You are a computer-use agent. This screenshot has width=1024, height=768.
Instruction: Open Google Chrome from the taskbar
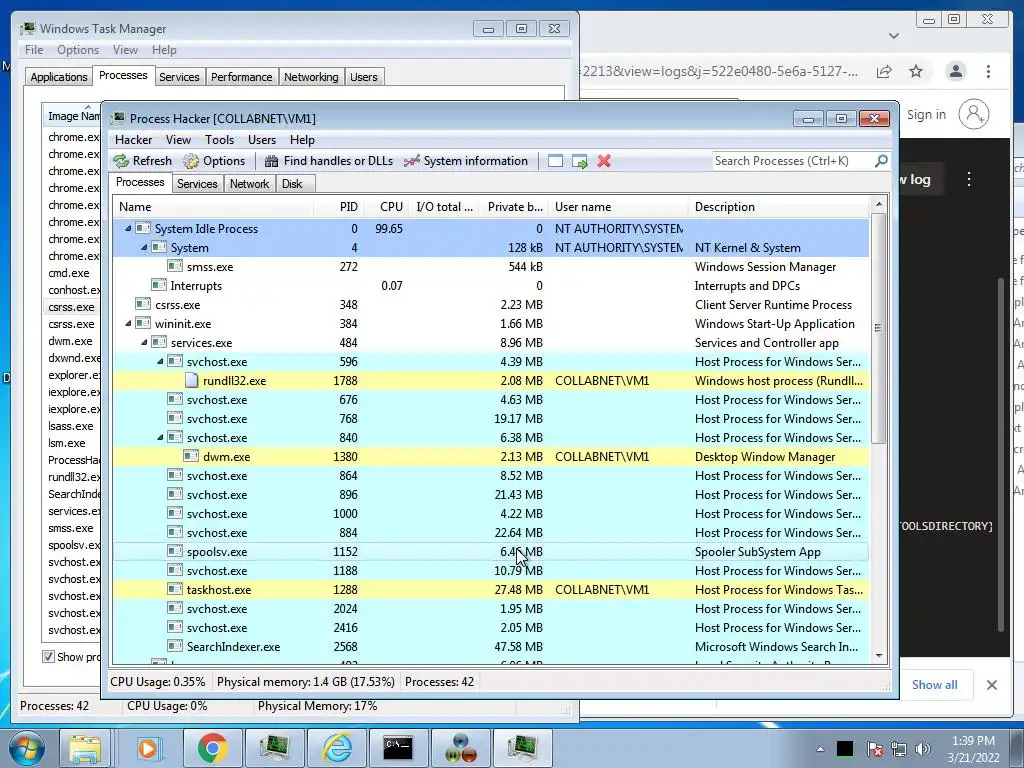(212, 748)
